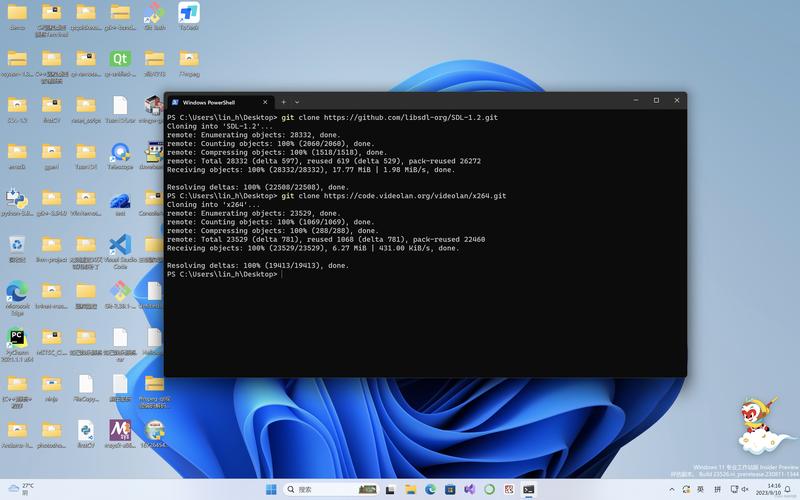This screenshot has width=800, height=500.
Task: Select the purple msys2 installer icon
Action: click(x=120, y=434)
